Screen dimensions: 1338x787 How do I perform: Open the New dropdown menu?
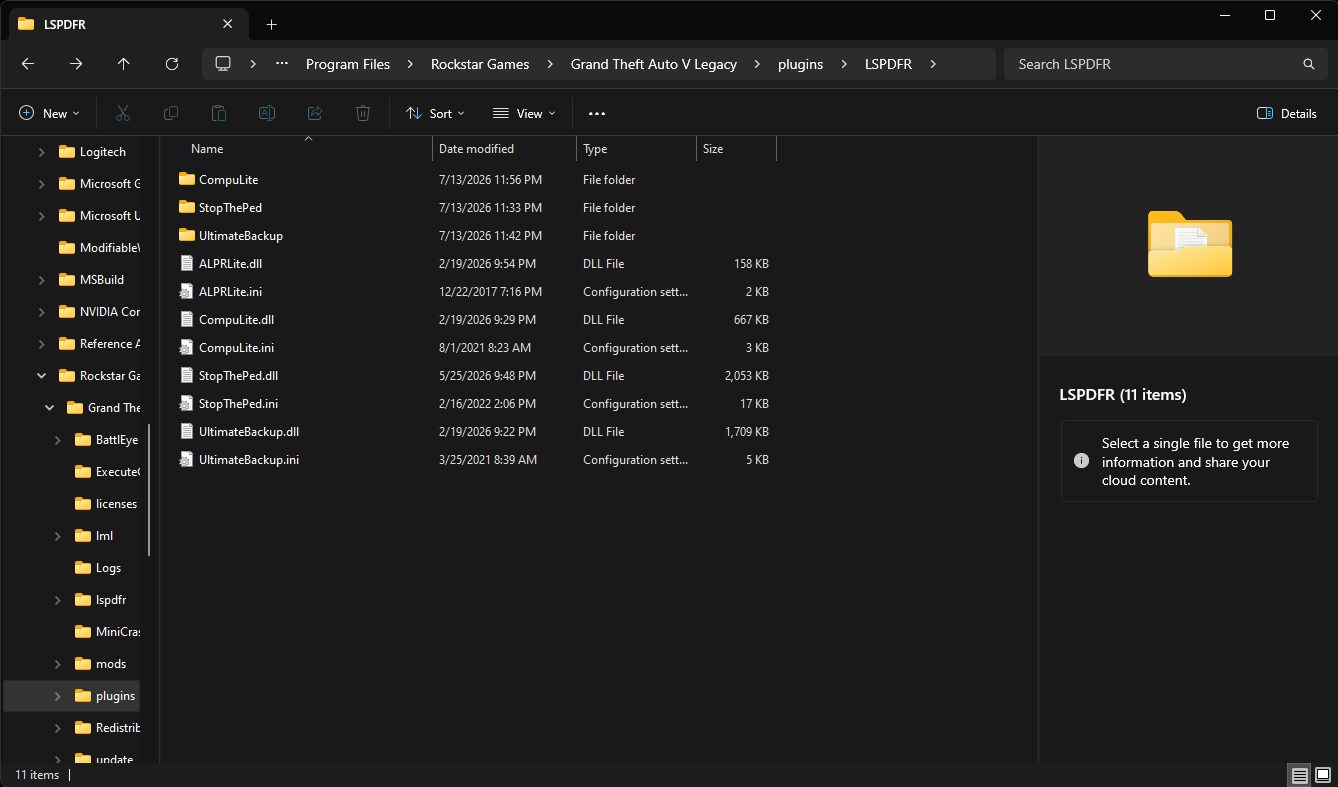point(49,113)
